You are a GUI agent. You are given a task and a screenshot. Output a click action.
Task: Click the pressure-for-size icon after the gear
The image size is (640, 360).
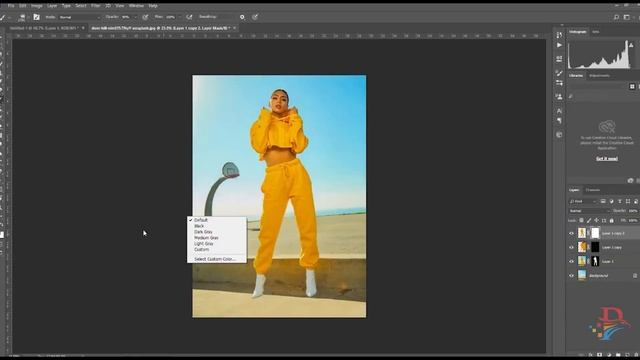point(255,17)
